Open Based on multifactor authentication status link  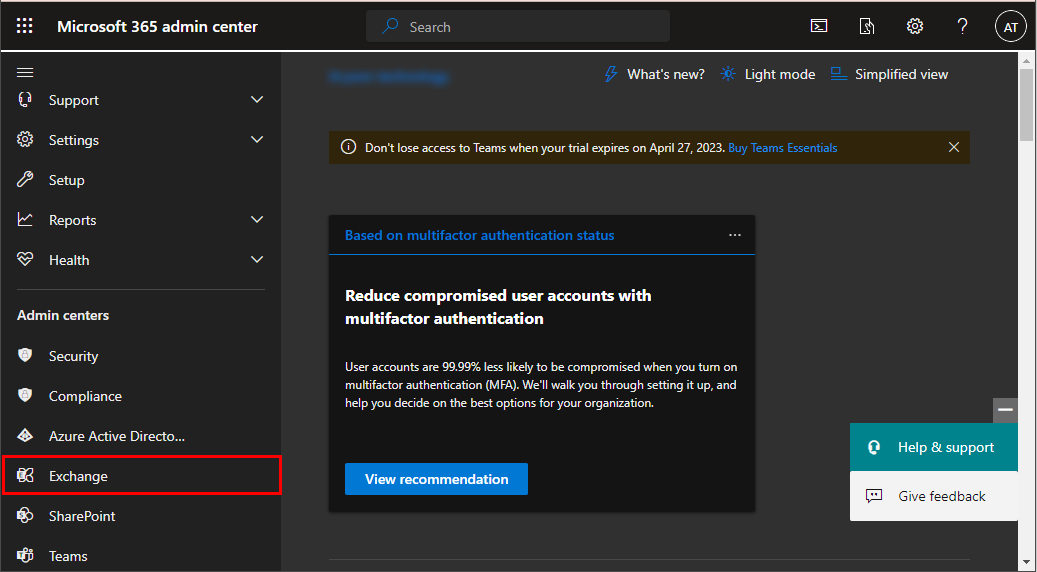point(479,235)
